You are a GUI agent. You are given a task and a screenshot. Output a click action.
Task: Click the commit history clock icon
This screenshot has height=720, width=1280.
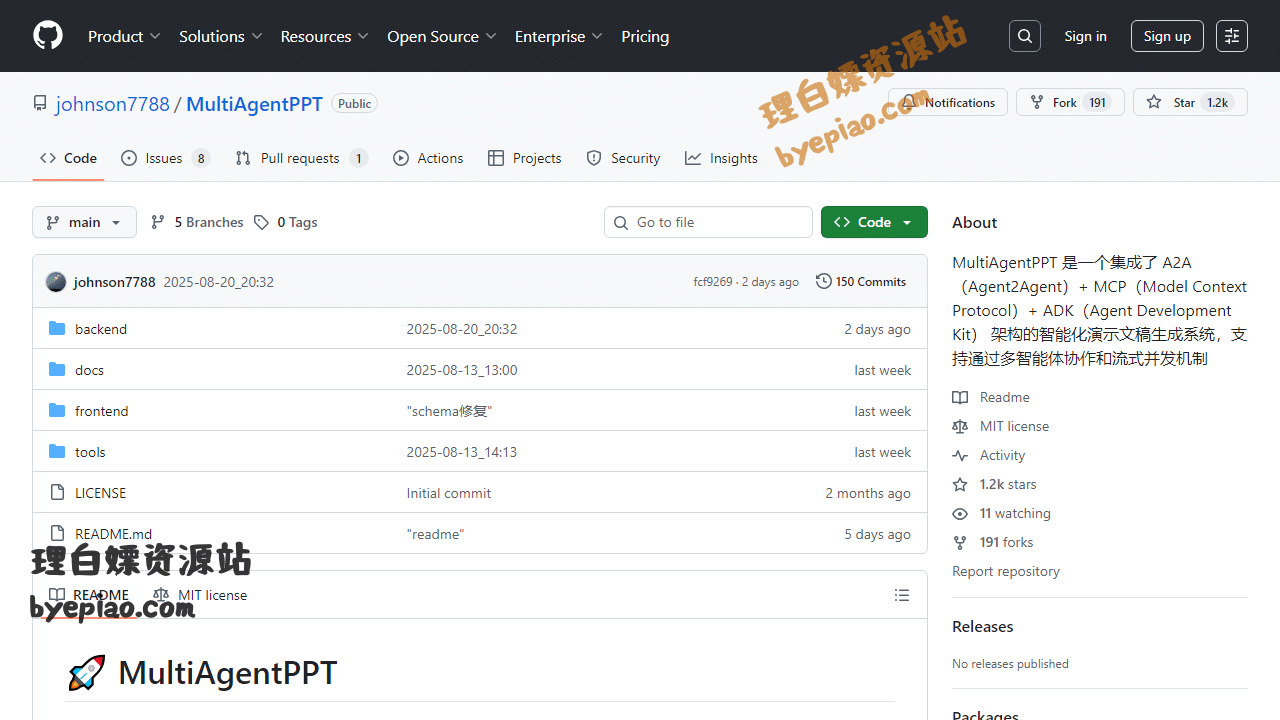824,282
